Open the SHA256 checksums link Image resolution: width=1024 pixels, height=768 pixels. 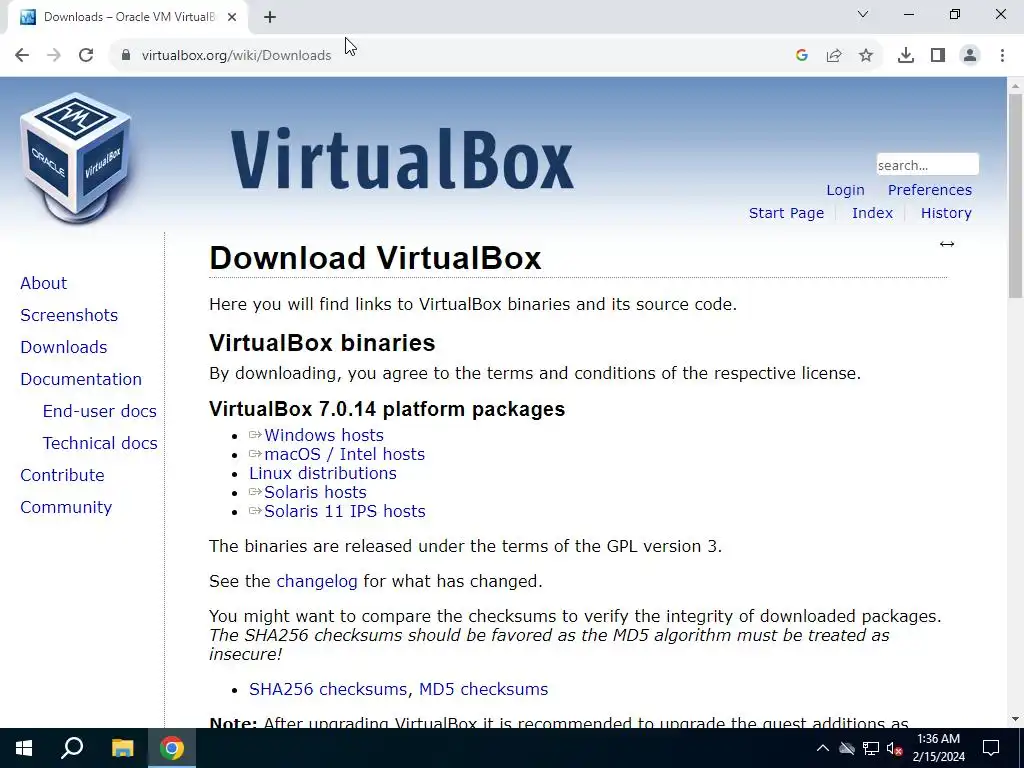tap(328, 689)
